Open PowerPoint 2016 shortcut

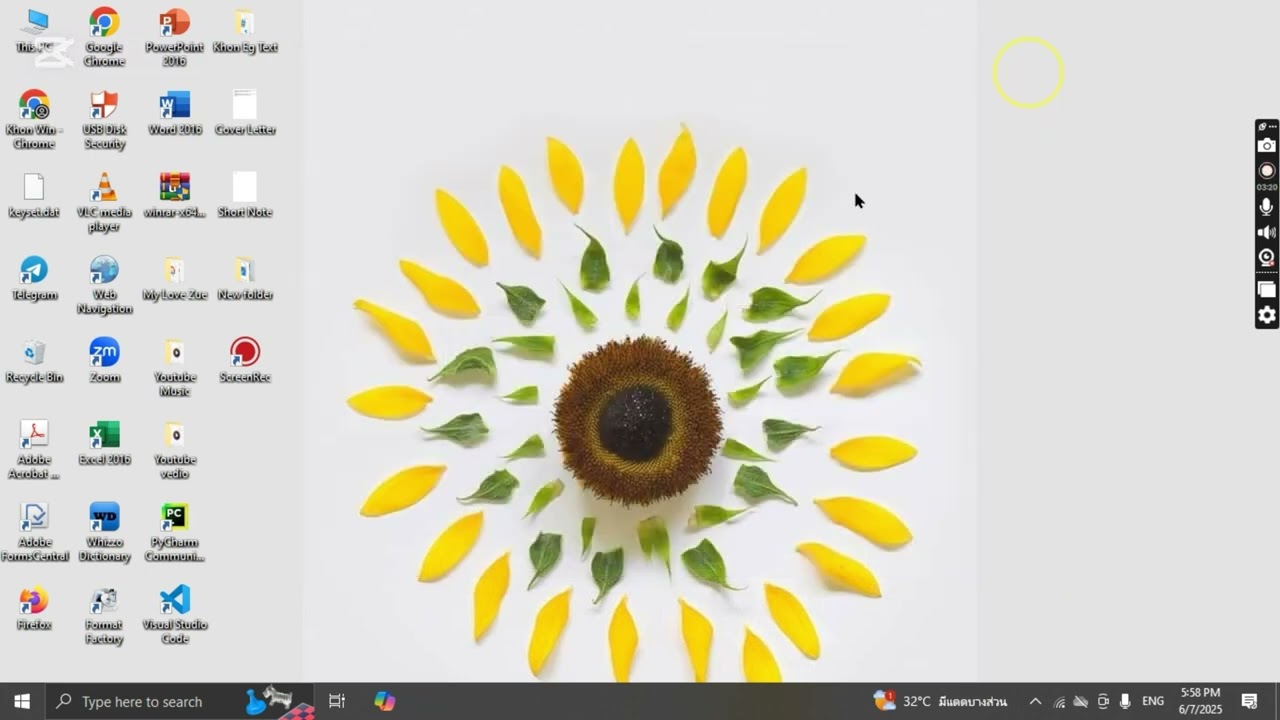(174, 37)
